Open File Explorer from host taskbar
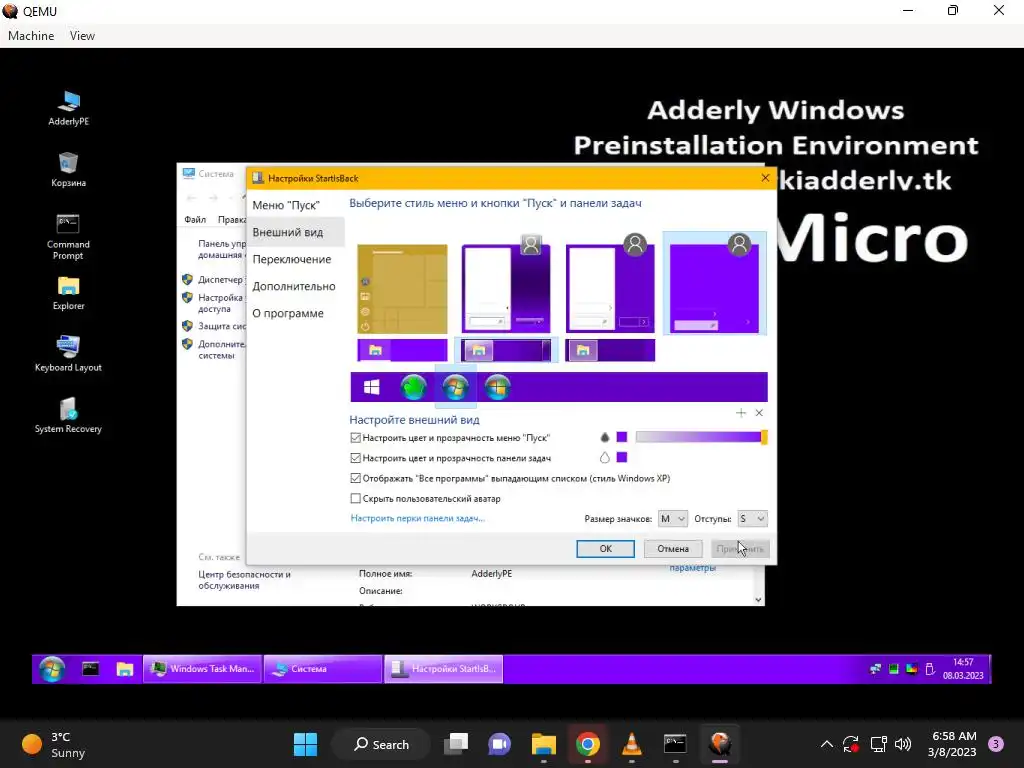 [x=543, y=744]
